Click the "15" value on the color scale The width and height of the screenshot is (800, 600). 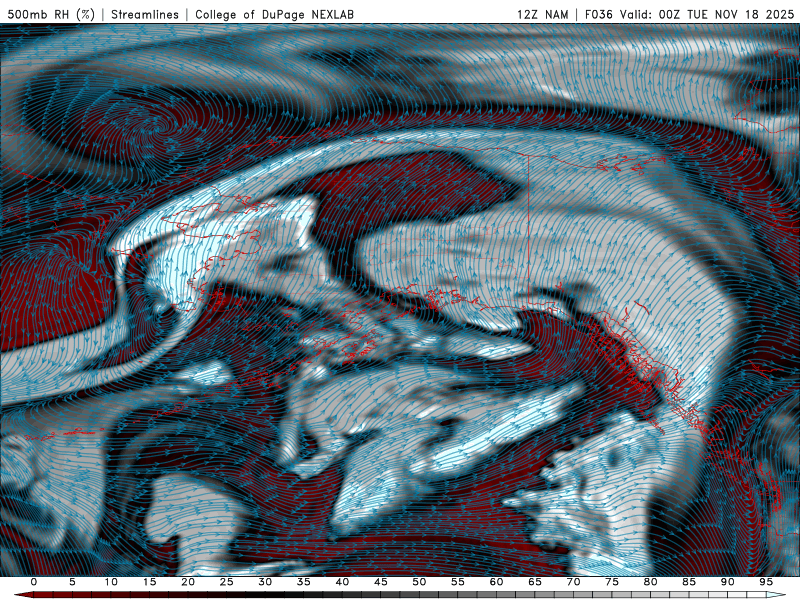coord(149,582)
